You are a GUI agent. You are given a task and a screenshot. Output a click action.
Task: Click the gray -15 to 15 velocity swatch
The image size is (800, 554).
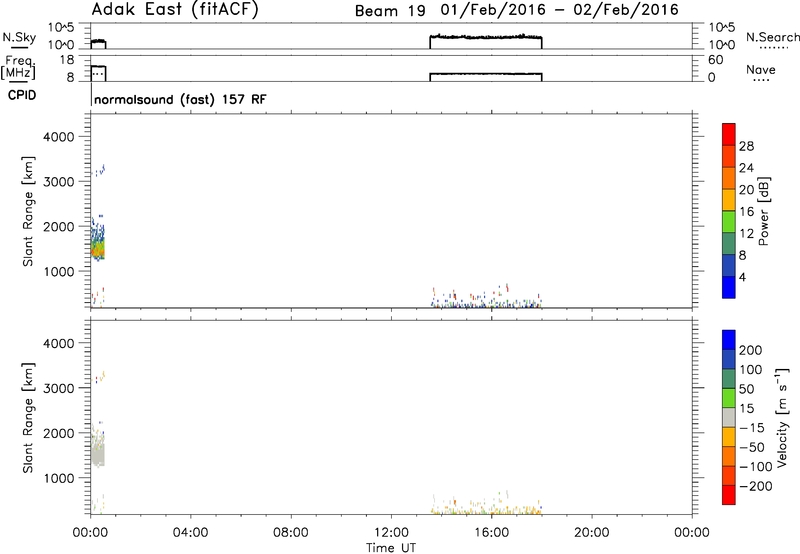[x=729, y=417]
